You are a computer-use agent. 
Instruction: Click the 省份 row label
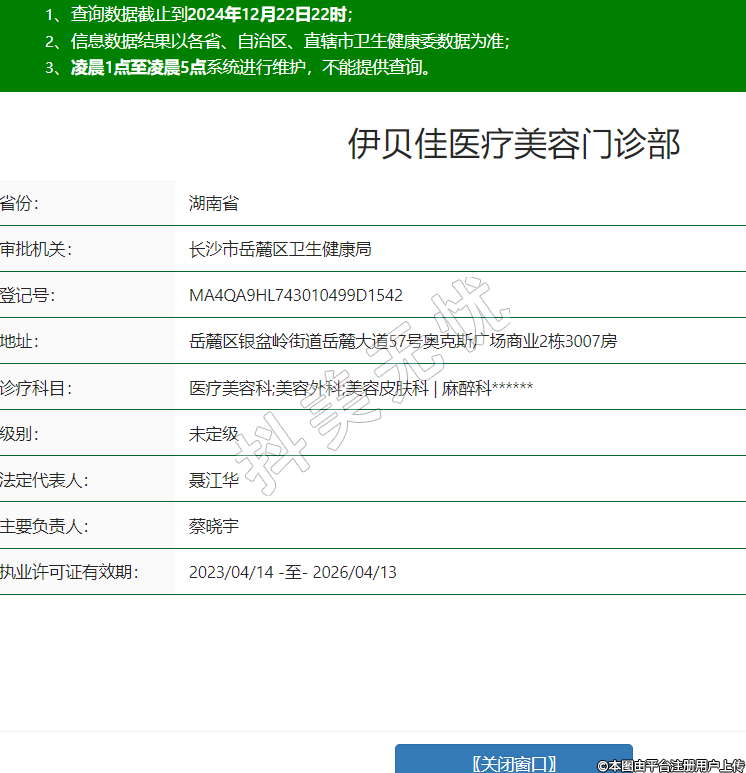[20, 203]
